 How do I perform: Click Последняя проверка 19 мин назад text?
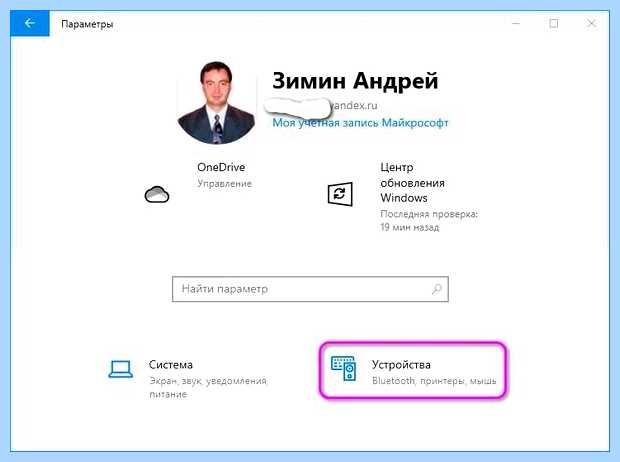tap(429, 221)
